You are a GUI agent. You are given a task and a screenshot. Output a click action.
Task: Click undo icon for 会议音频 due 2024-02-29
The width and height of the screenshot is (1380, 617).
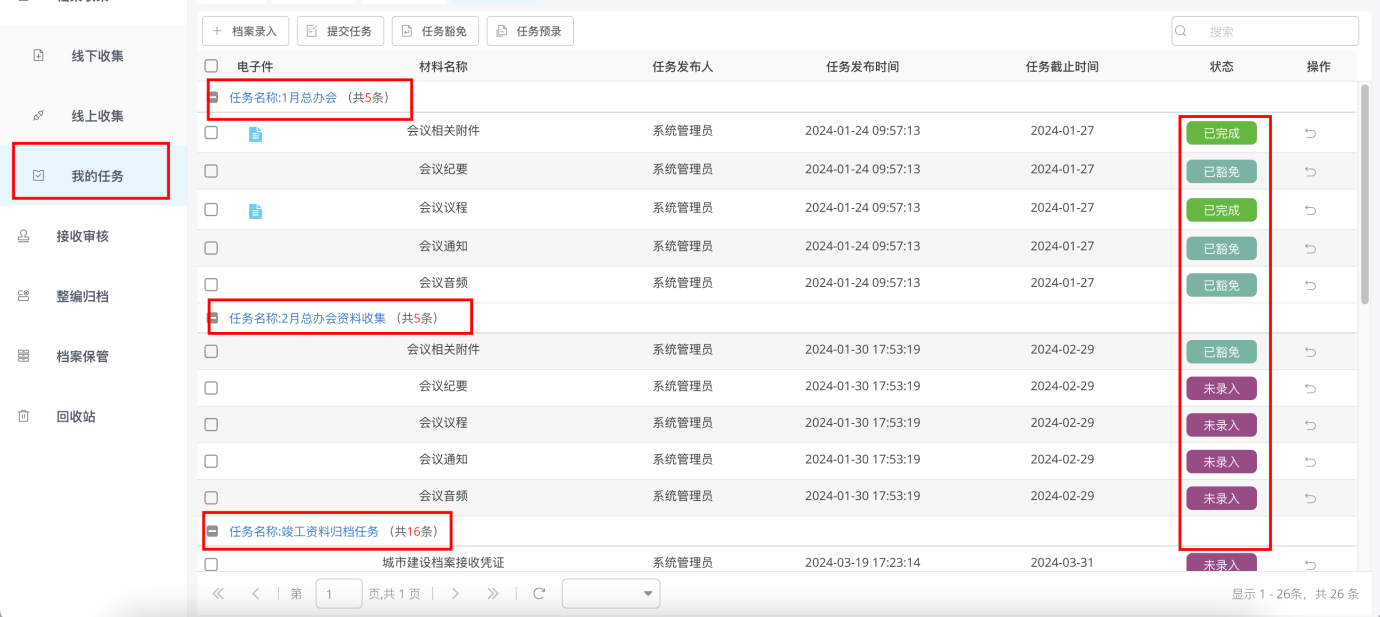pos(1311,498)
